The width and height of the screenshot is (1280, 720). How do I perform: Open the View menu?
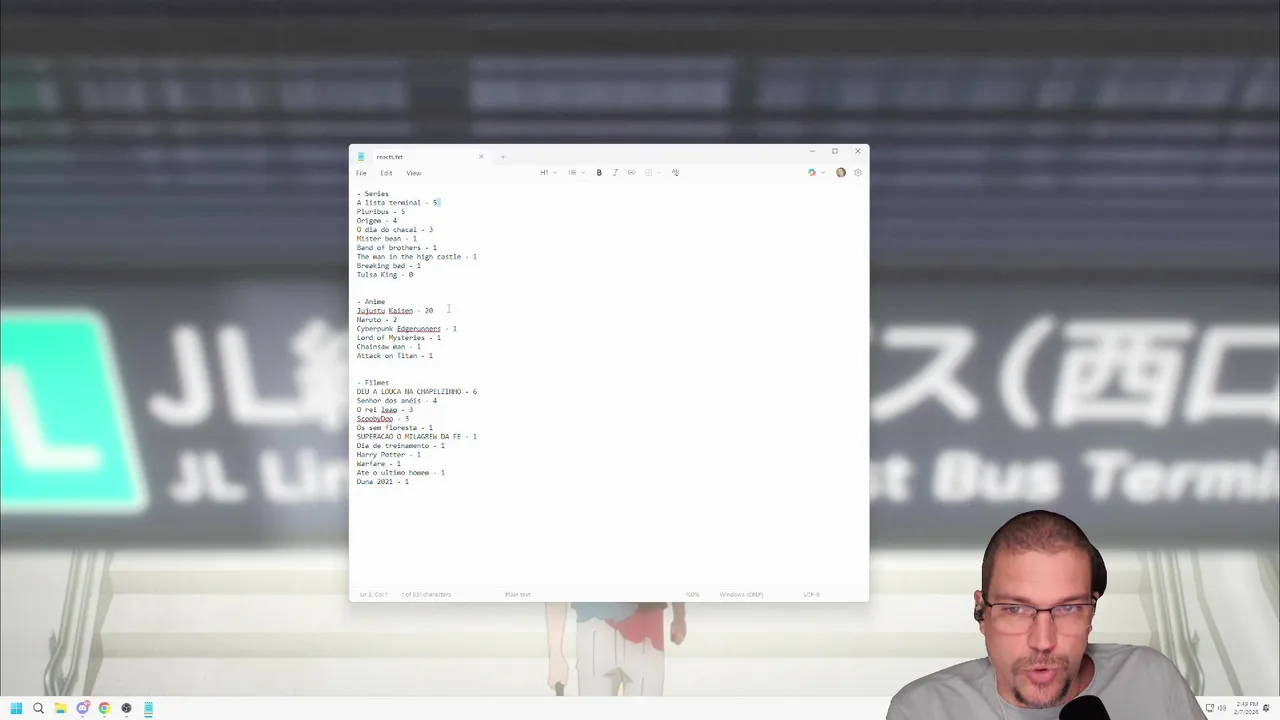[413, 173]
